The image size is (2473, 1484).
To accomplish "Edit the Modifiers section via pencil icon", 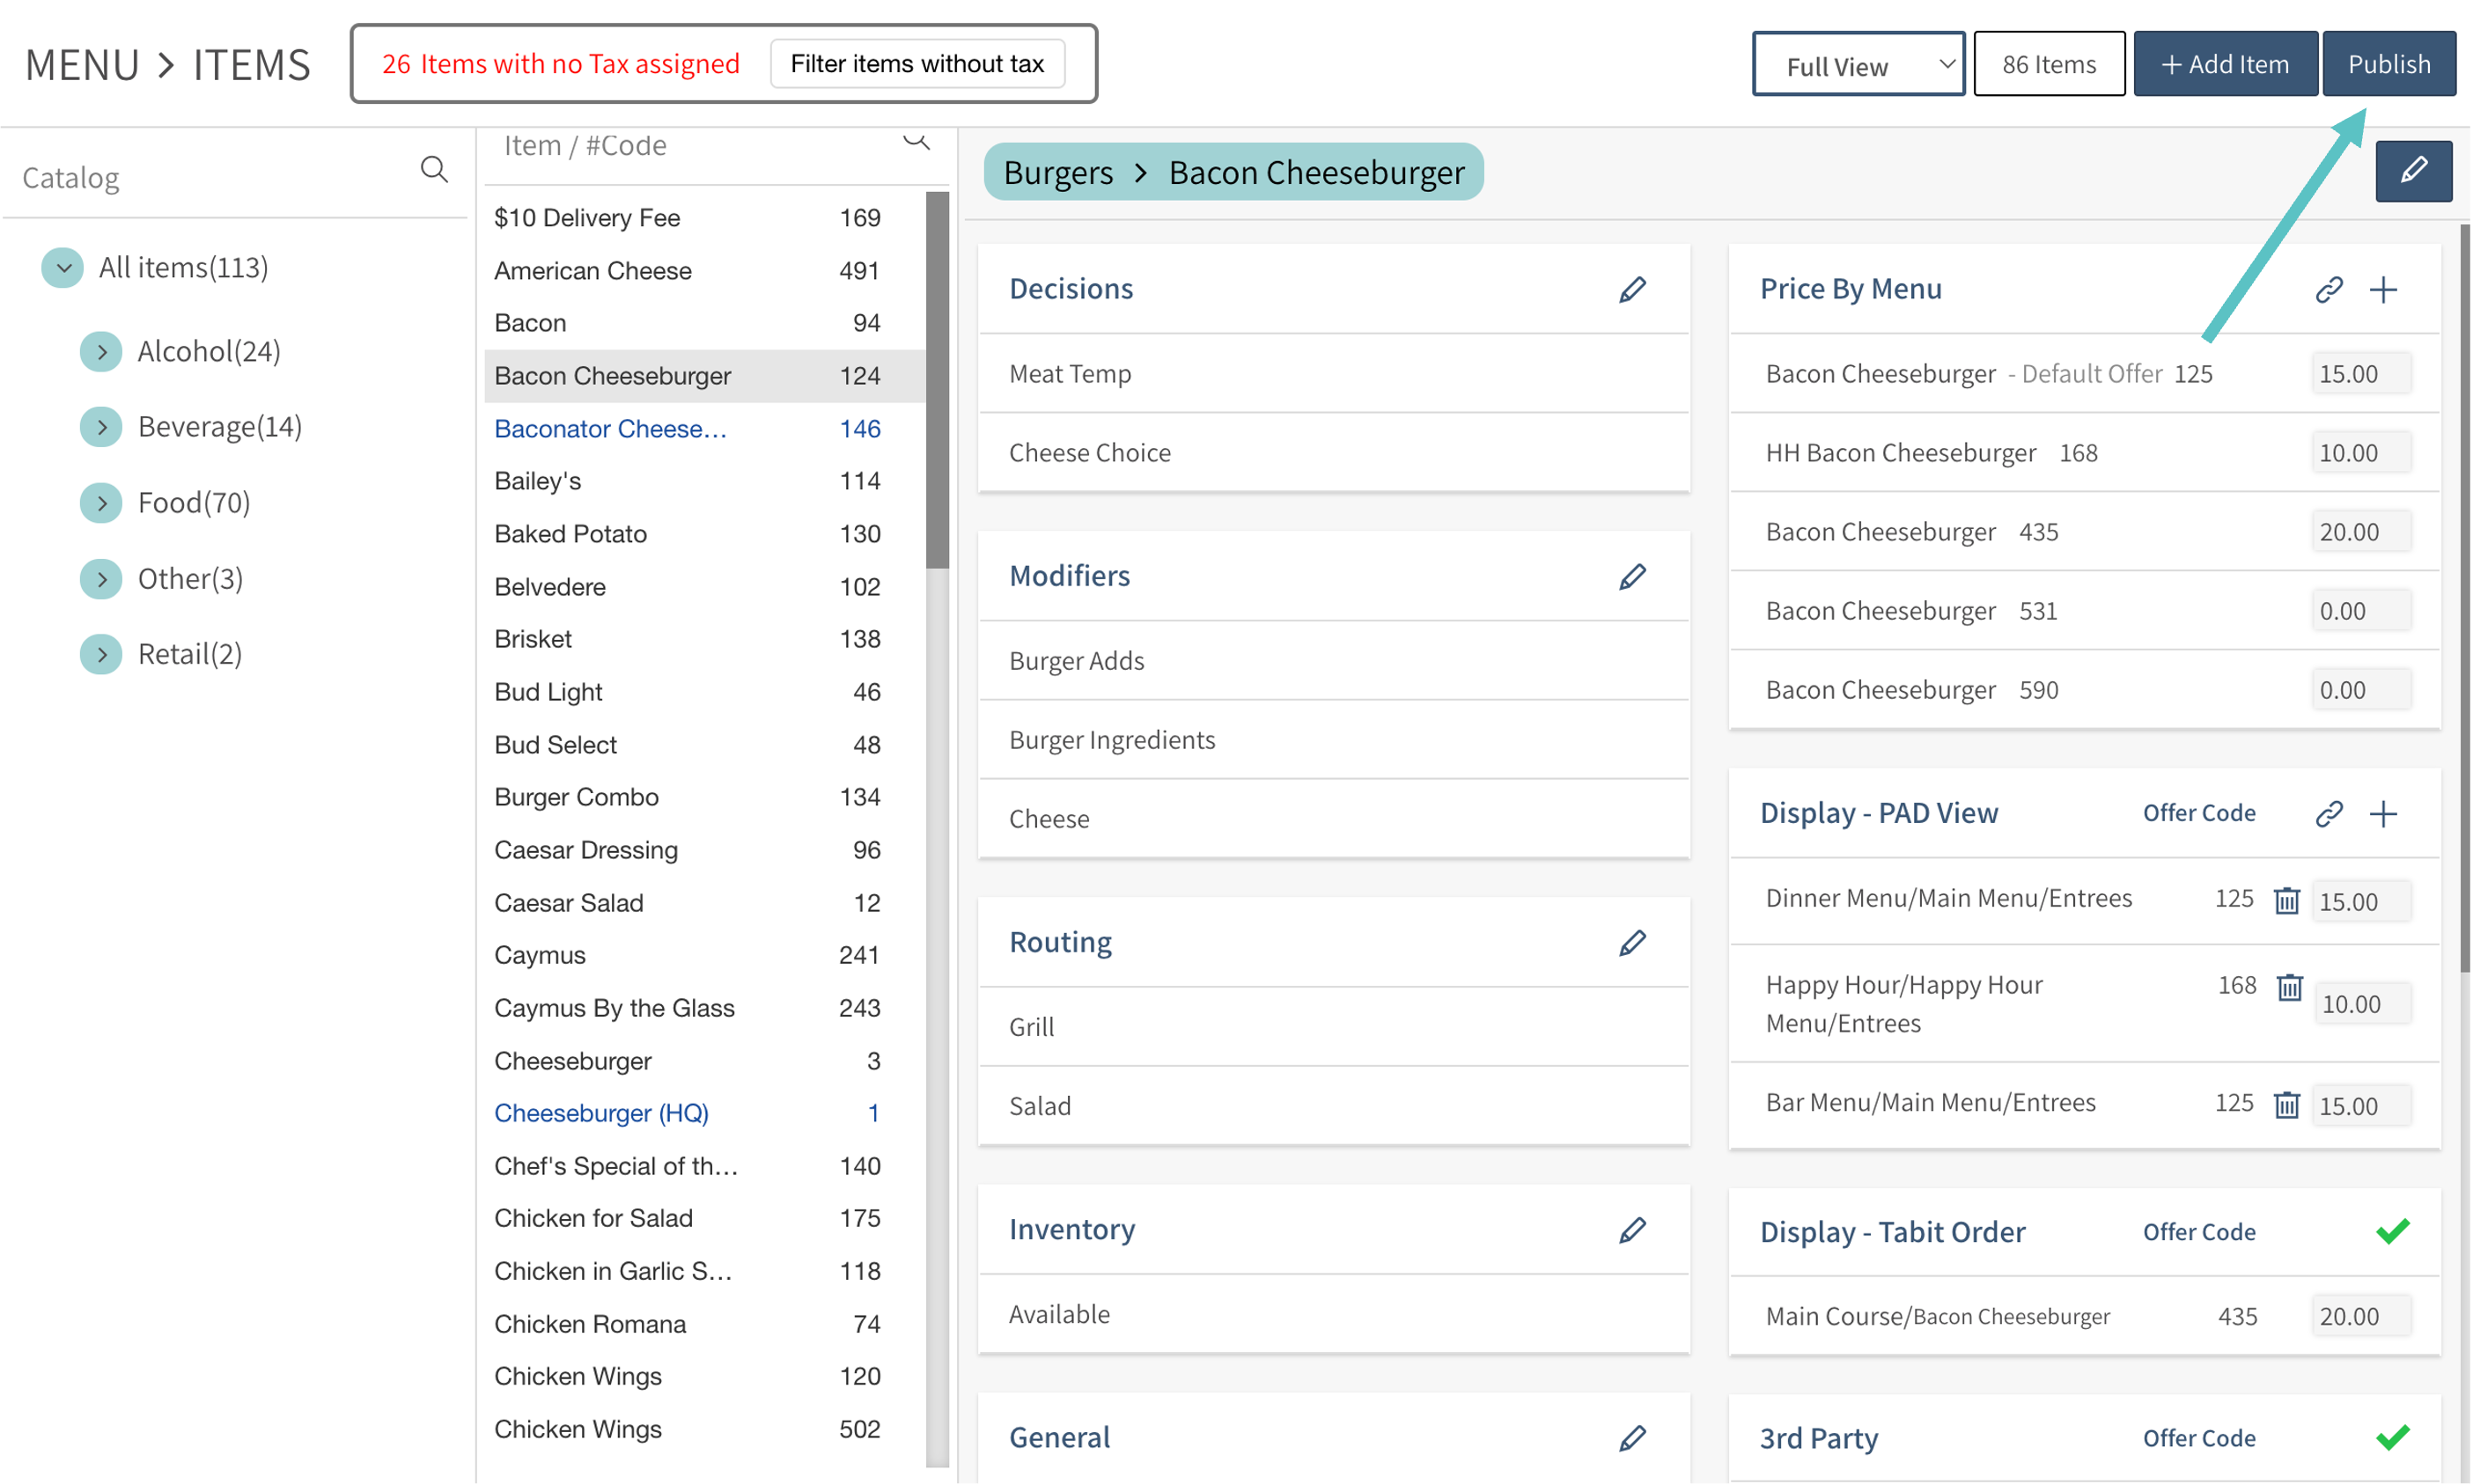I will tap(1632, 577).
